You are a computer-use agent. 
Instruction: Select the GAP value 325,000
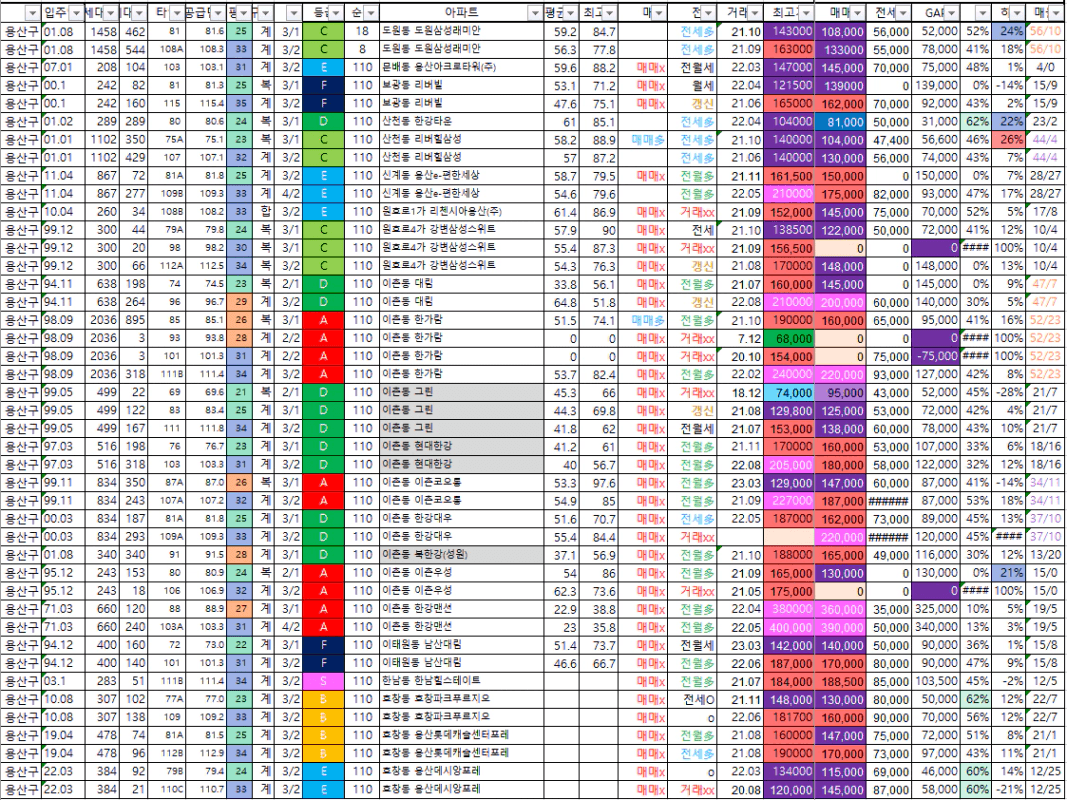click(935, 609)
